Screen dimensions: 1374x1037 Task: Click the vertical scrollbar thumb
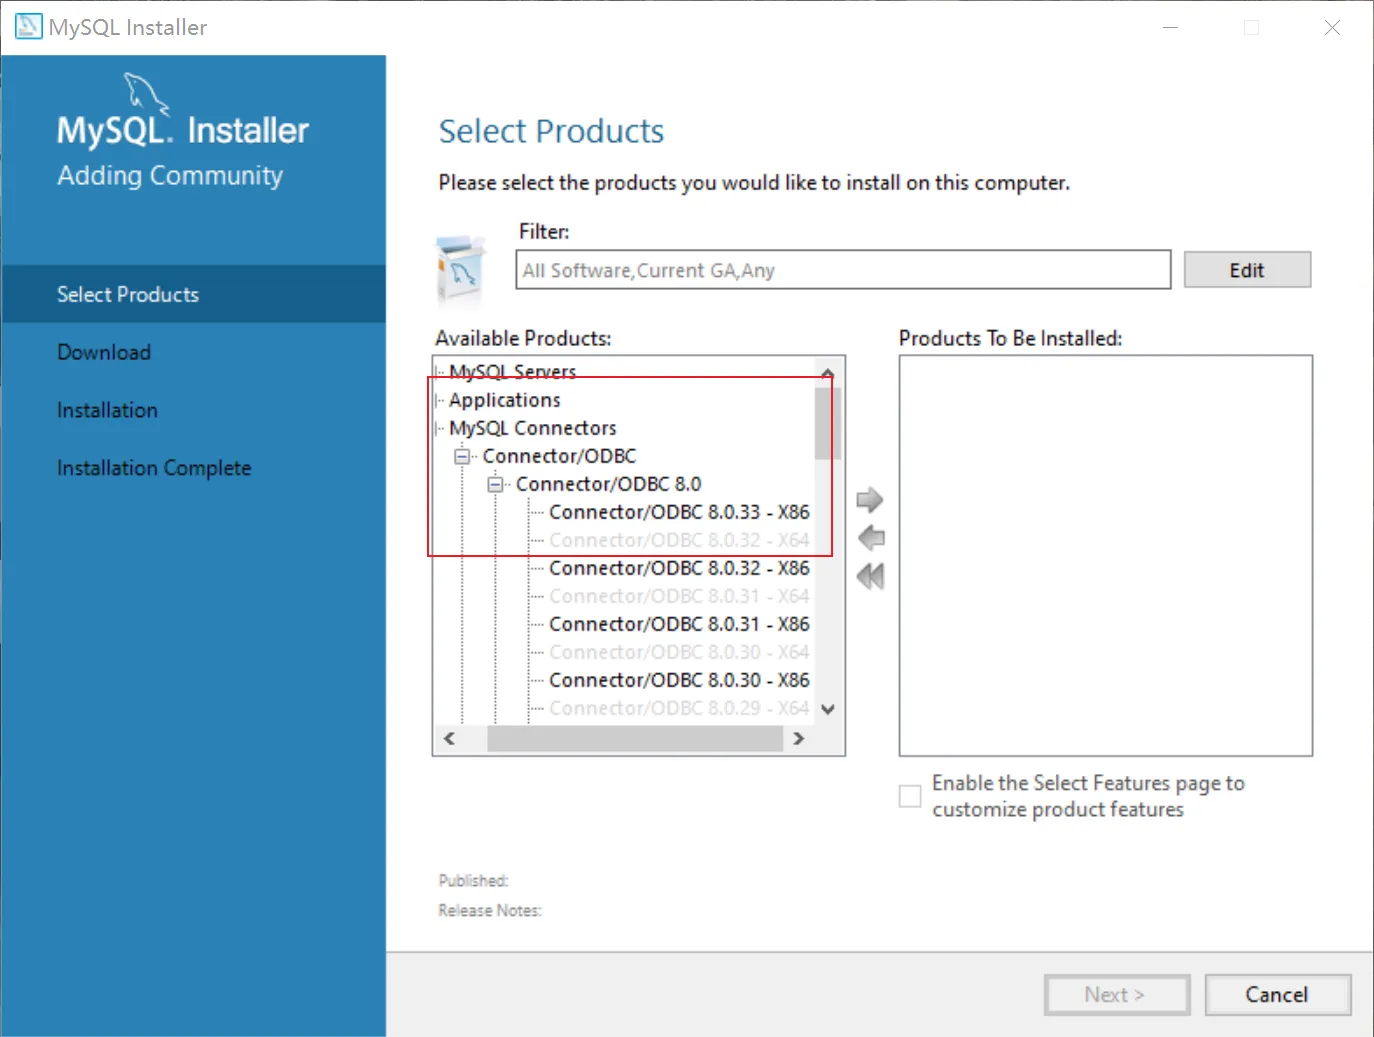click(x=827, y=423)
